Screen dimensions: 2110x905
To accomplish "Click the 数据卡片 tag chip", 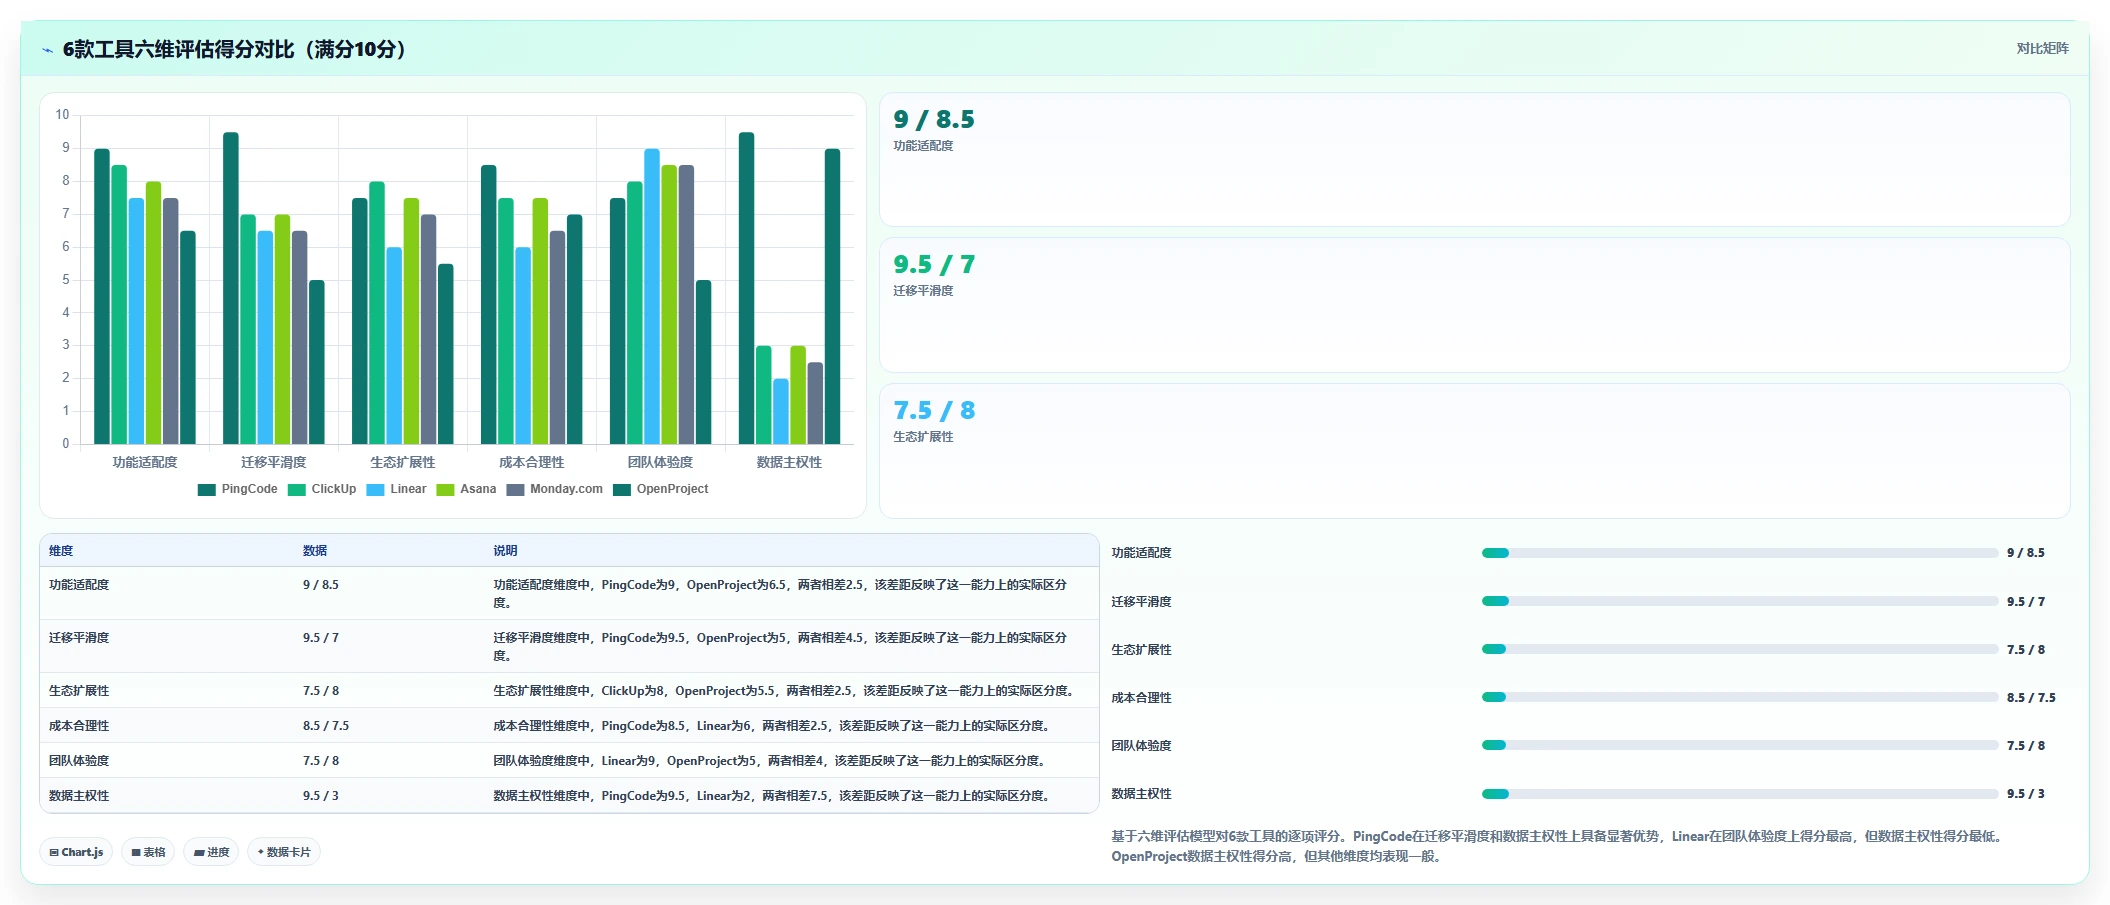I will click(284, 852).
